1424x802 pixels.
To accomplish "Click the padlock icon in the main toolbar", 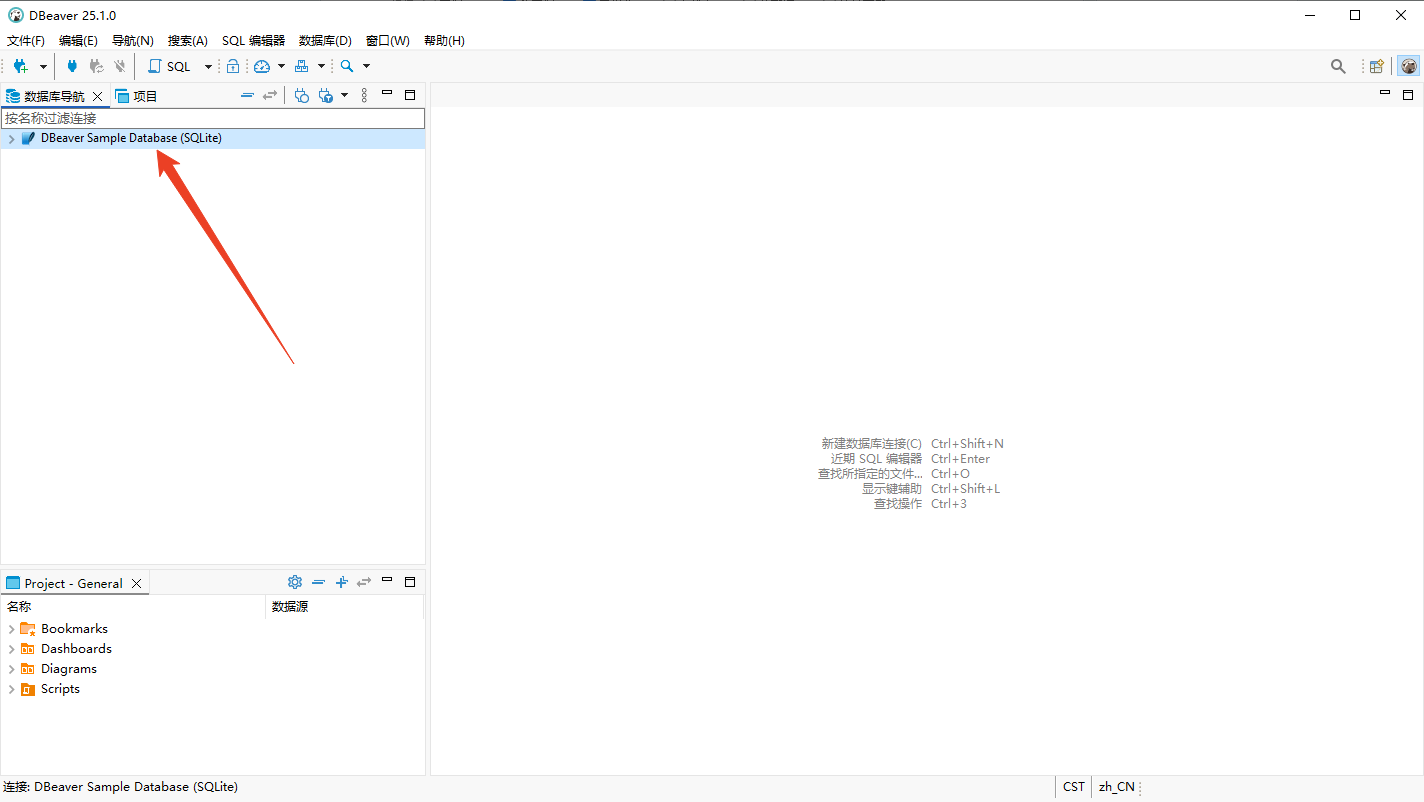I will coord(233,66).
